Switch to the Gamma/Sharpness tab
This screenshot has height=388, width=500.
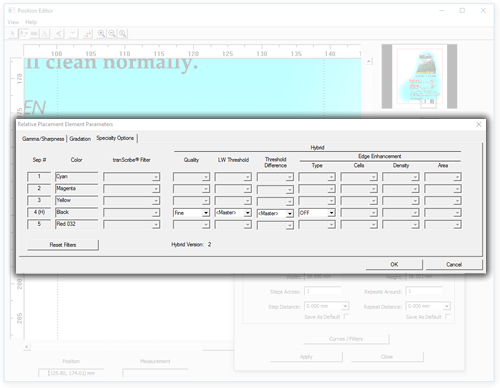click(x=43, y=139)
